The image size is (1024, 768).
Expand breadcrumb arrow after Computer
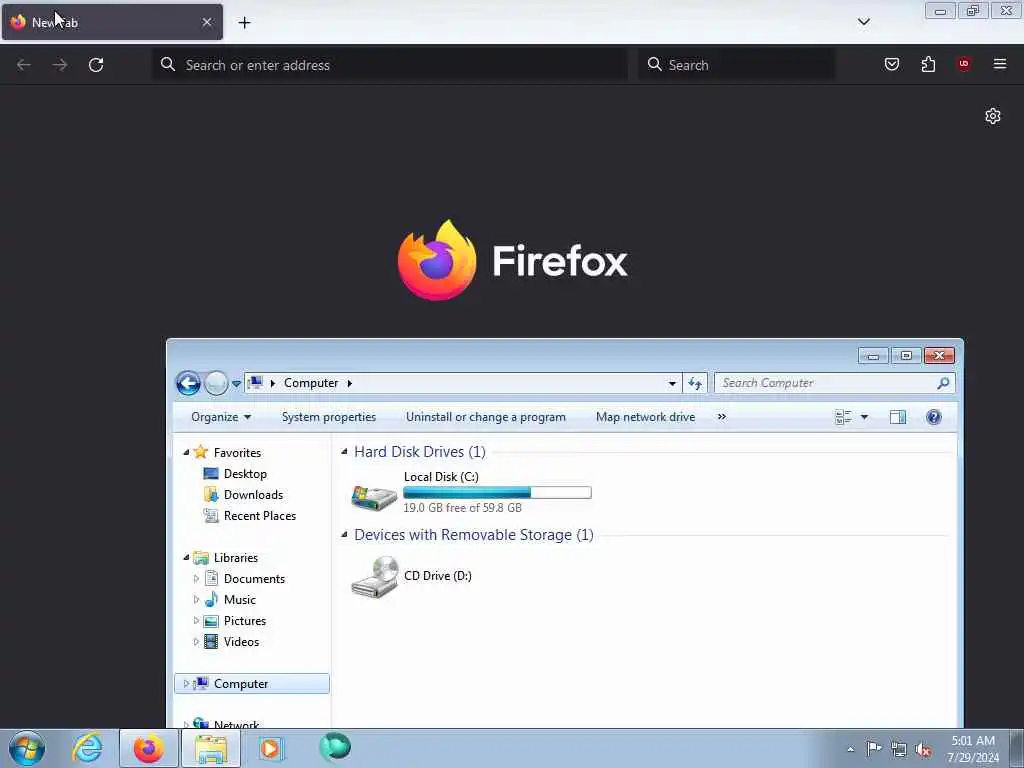point(349,383)
